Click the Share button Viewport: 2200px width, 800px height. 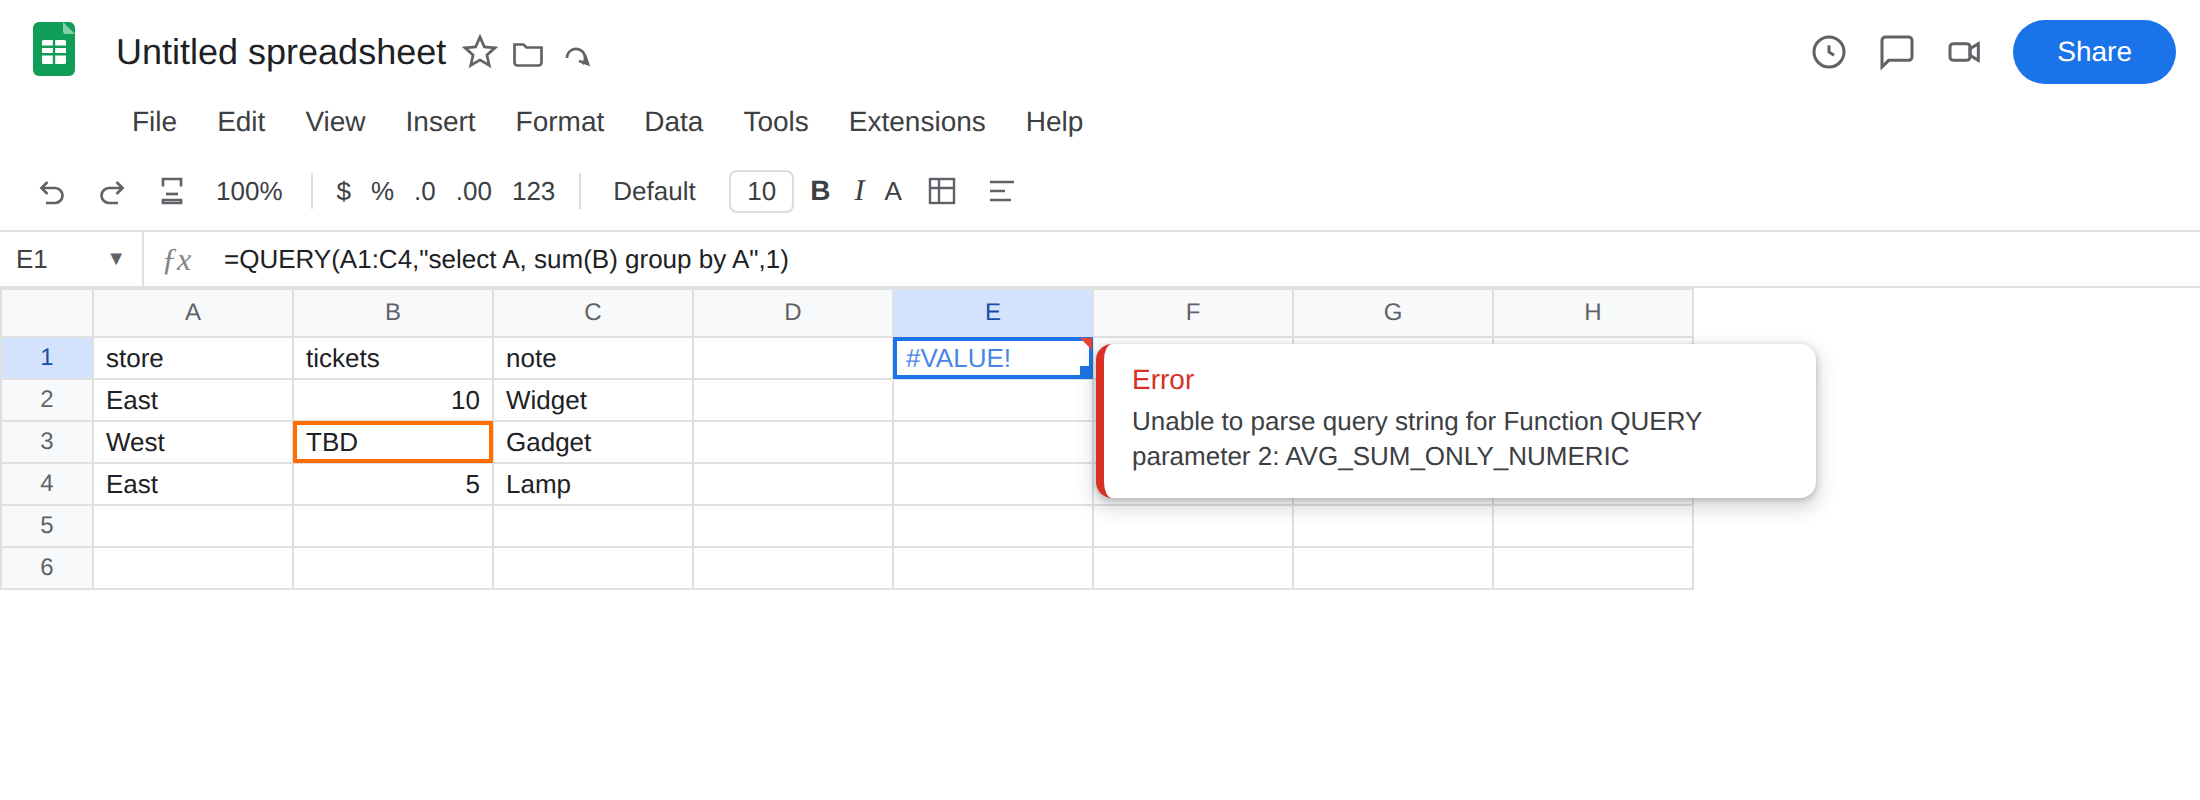coord(2094,52)
